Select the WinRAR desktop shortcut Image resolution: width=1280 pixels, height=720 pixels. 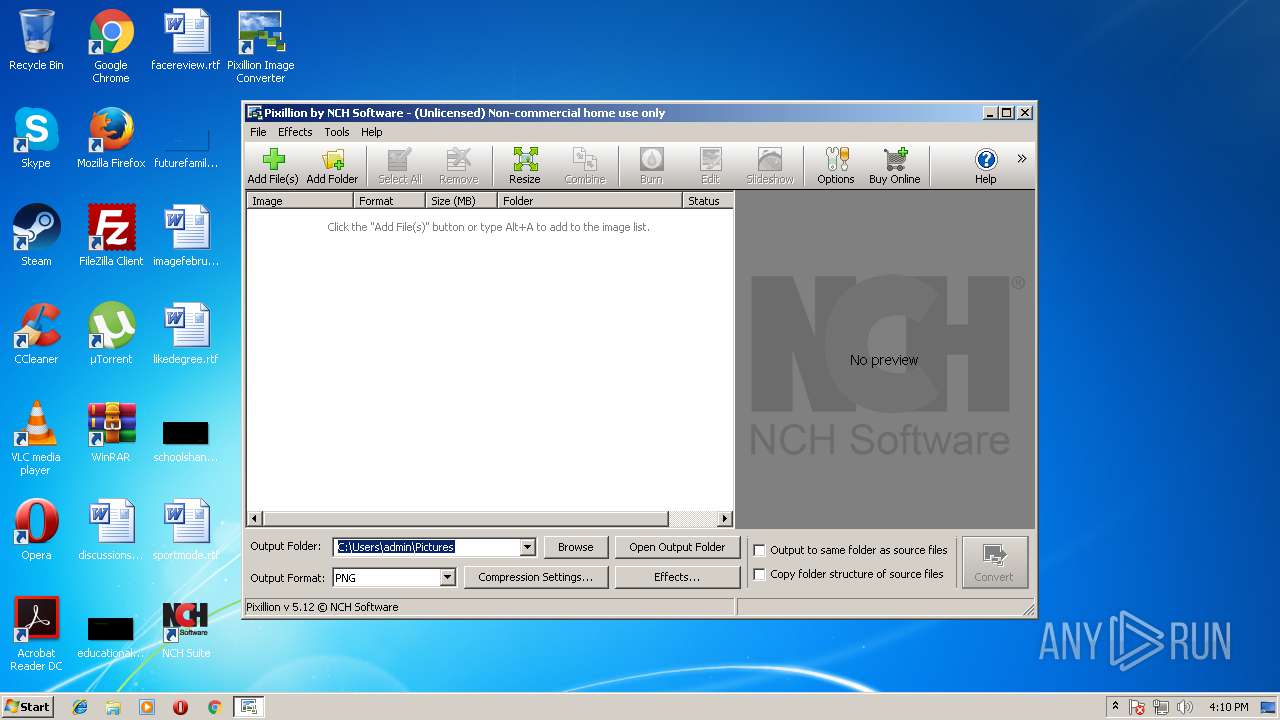tap(111, 432)
